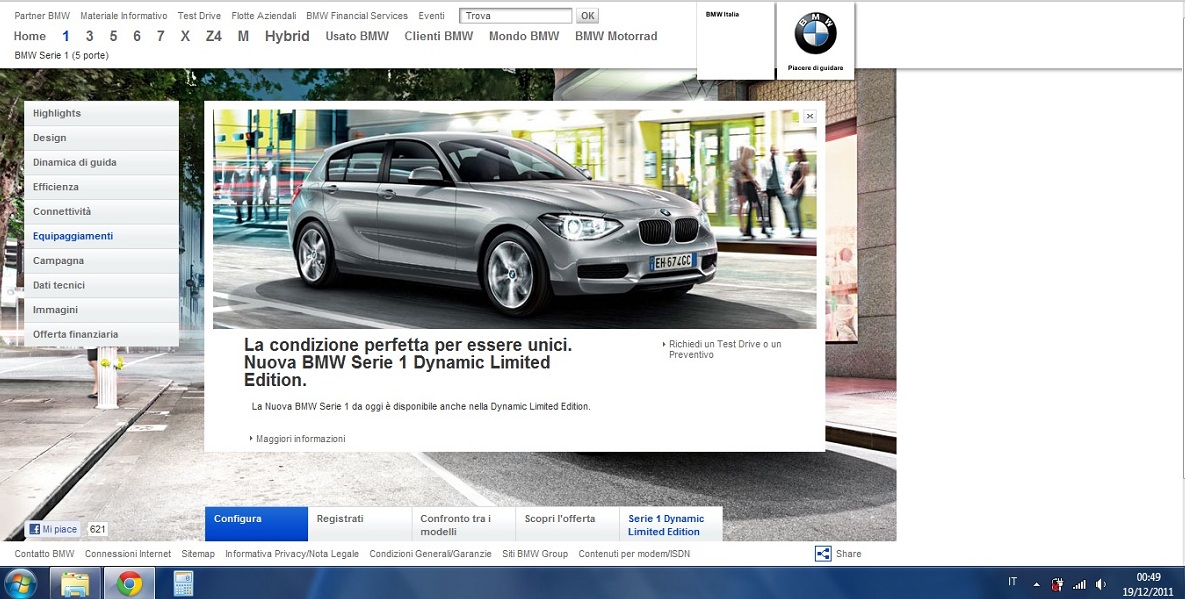
Task: Open Windows Explorer from the taskbar
Action: point(75,583)
